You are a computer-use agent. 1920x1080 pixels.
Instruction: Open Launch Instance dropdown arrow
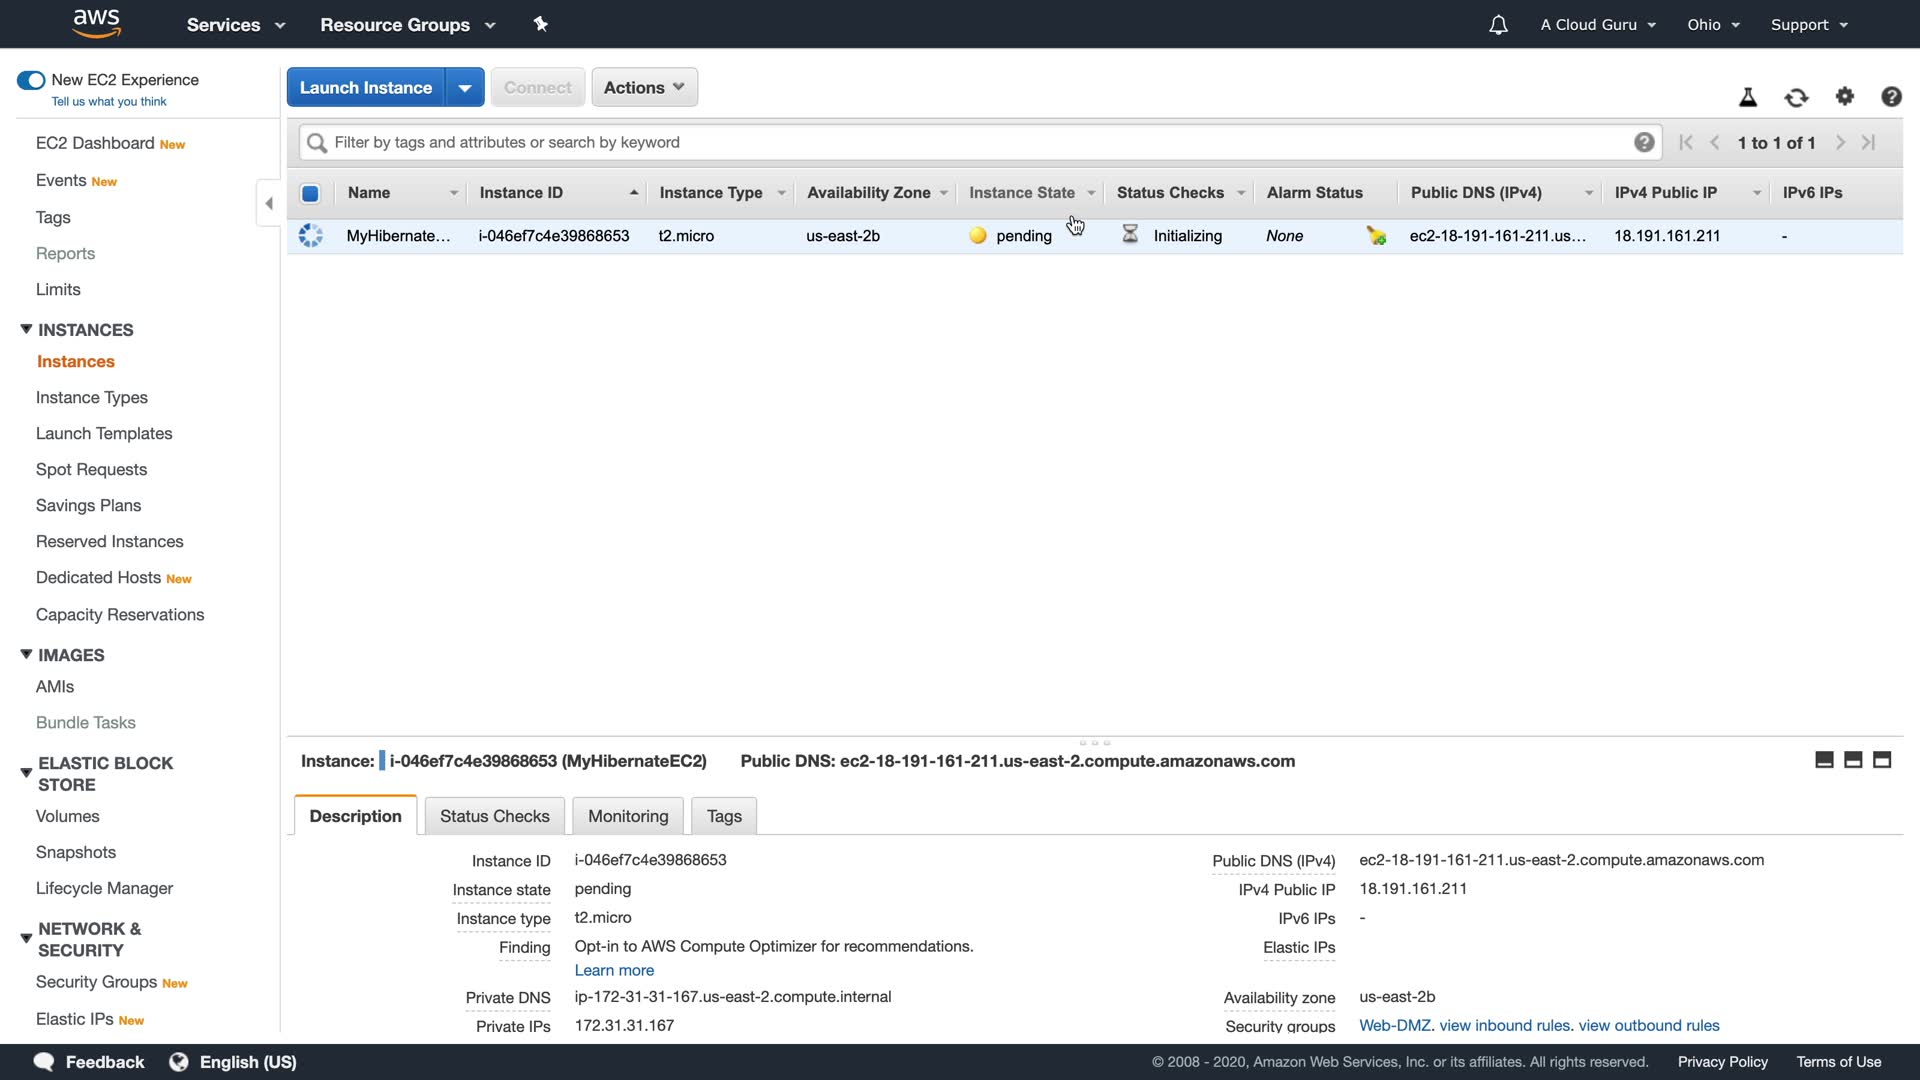(x=465, y=88)
